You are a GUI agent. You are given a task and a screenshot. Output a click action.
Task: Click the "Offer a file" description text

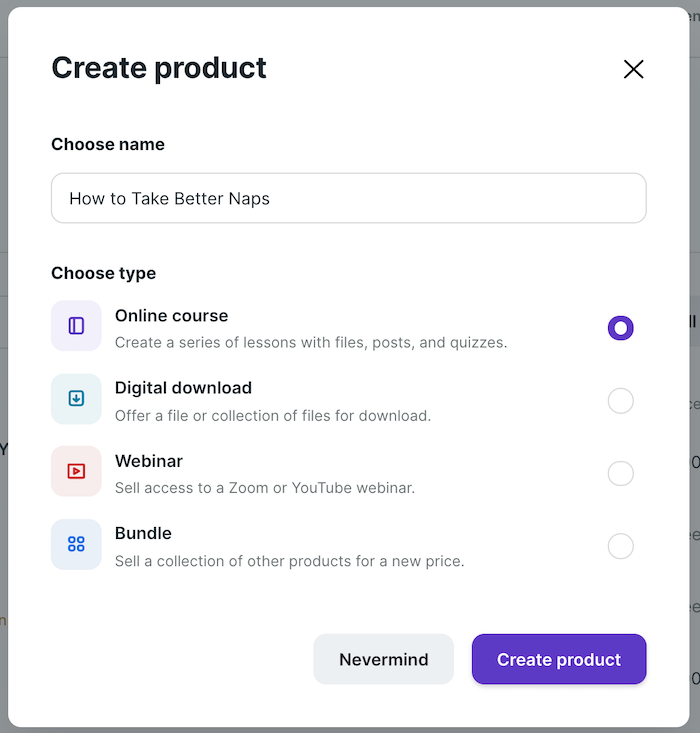(272, 415)
